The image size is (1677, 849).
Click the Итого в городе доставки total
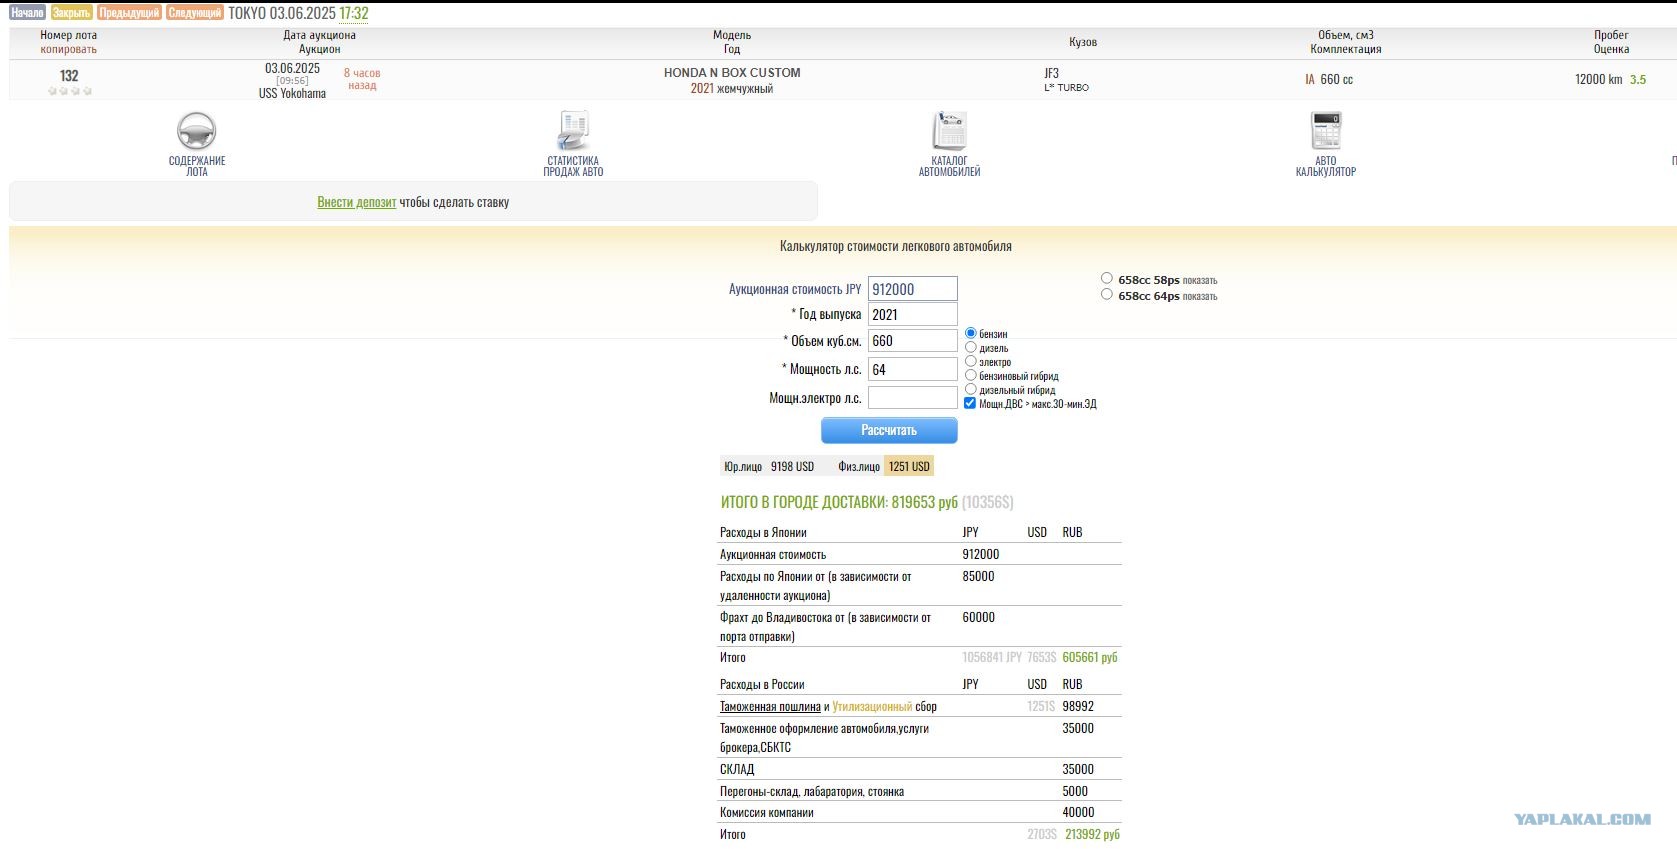pyautogui.click(x=867, y=502)
